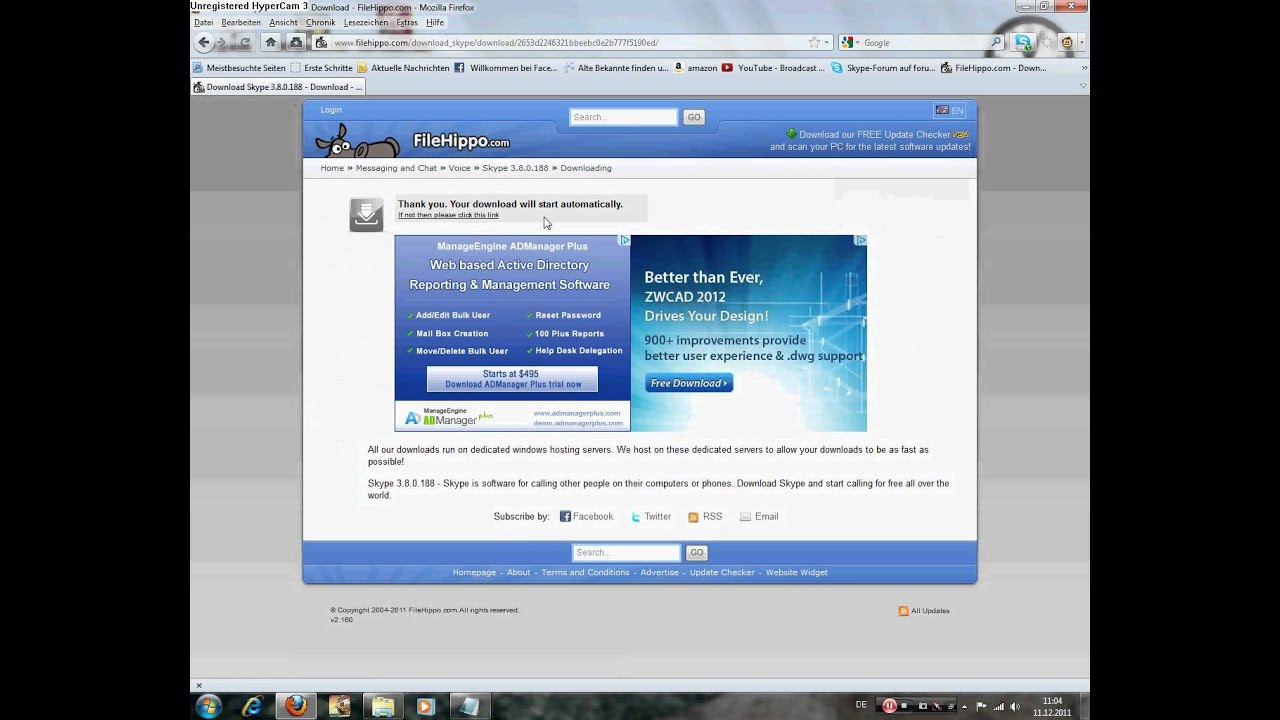Image resolution: width=1280 pixels, height=720 pixels.
Task: Open Windows Media Player from the taskbar
Action: coord(425,706)
